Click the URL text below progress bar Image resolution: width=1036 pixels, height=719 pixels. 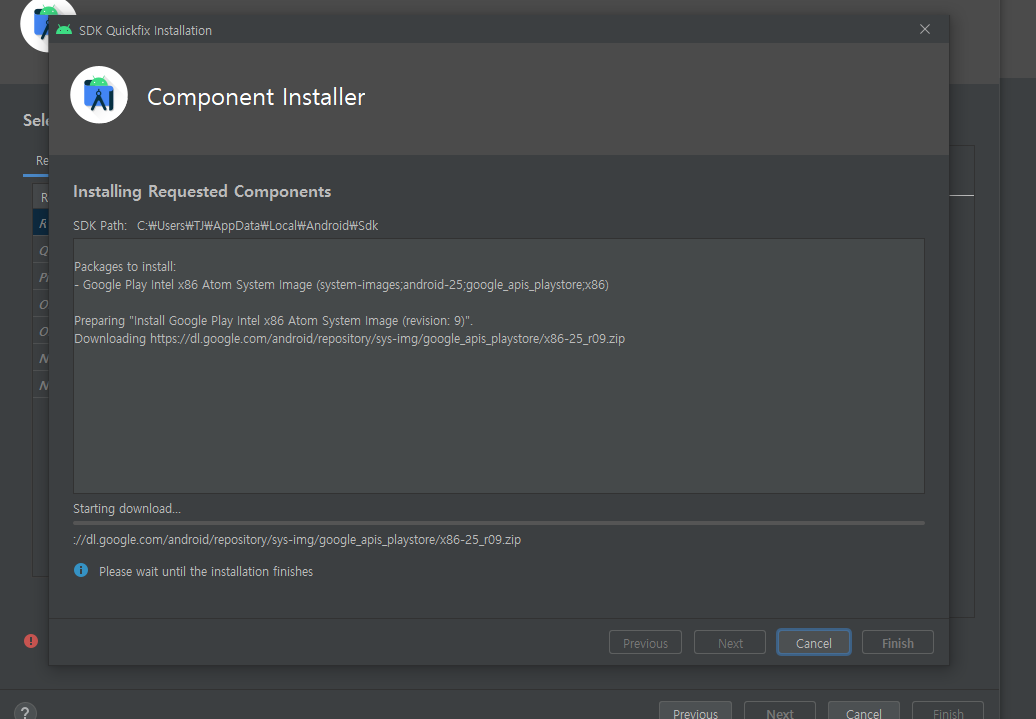point(297,539)
